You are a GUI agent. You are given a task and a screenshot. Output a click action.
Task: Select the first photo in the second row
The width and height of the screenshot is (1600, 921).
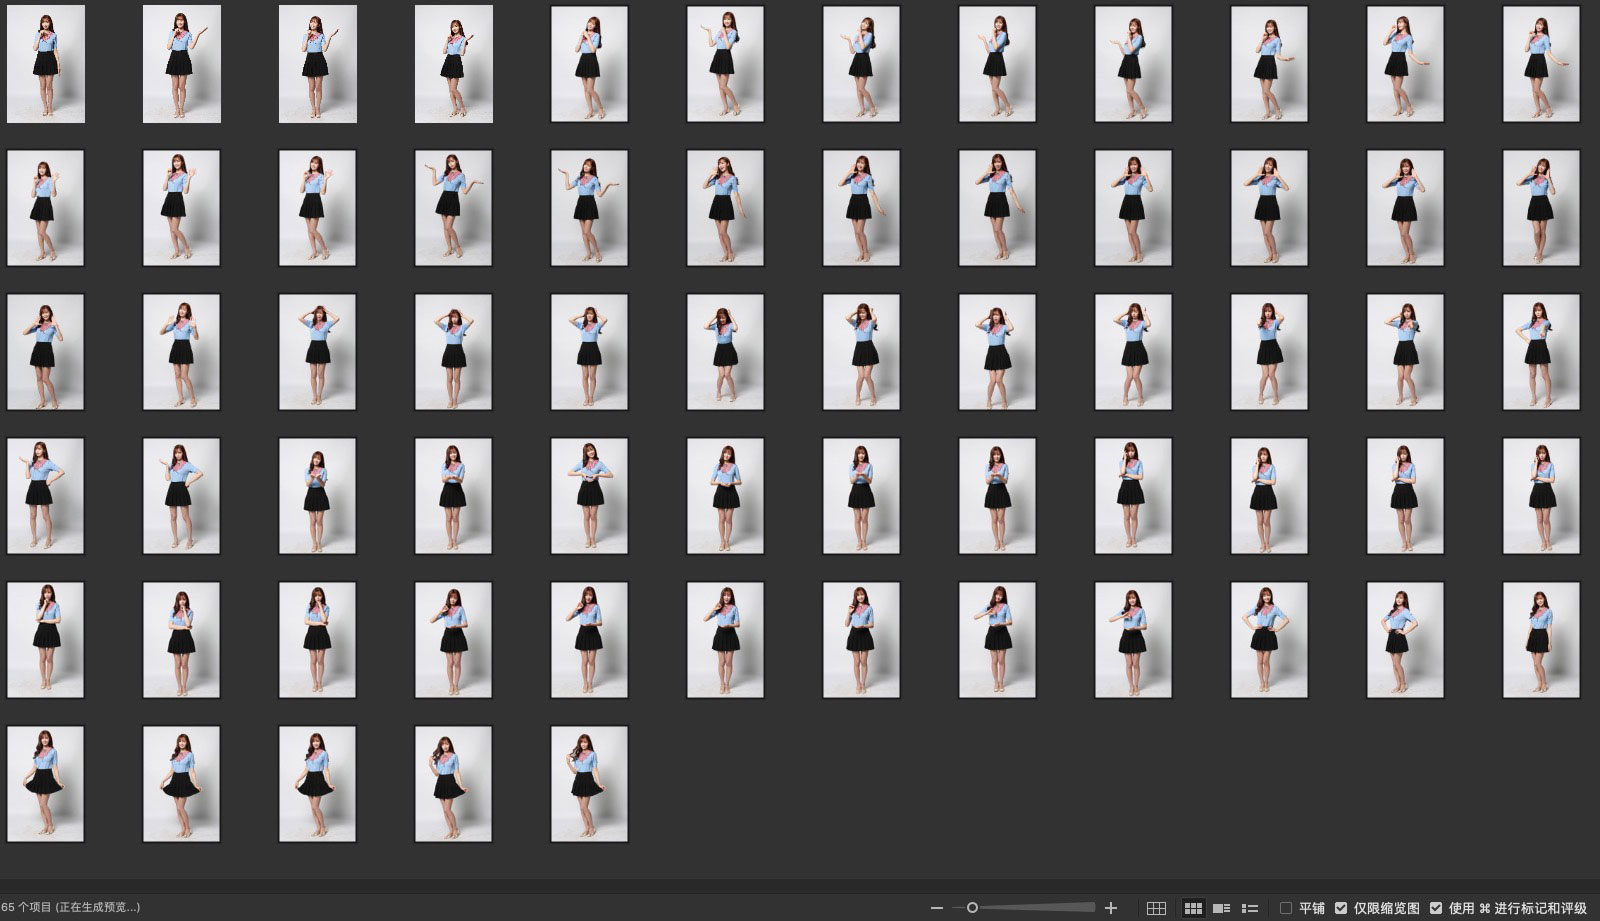click(46, 208)
